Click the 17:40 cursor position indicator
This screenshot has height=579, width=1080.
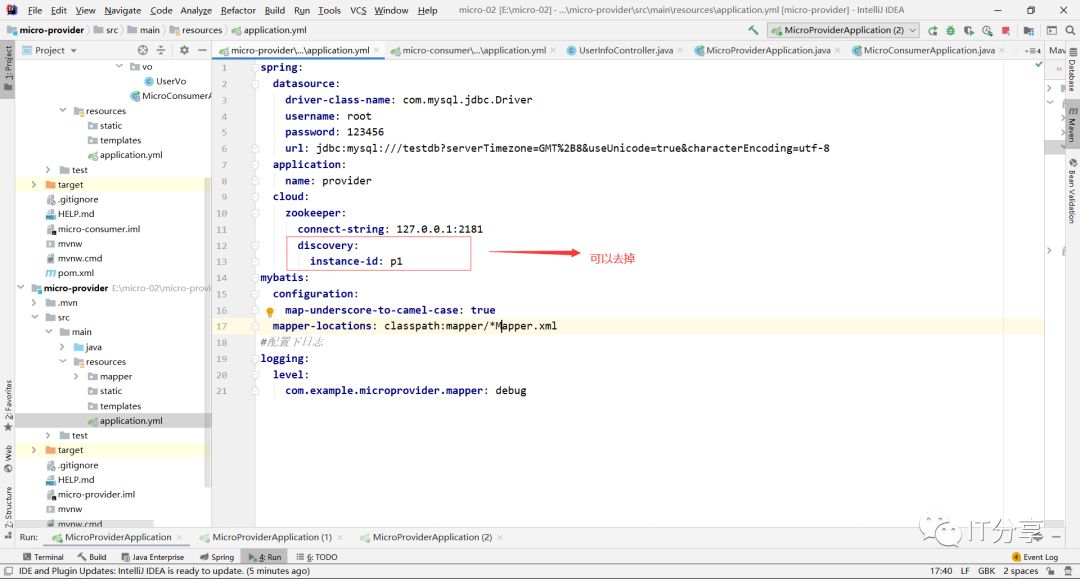click(941, 571)
